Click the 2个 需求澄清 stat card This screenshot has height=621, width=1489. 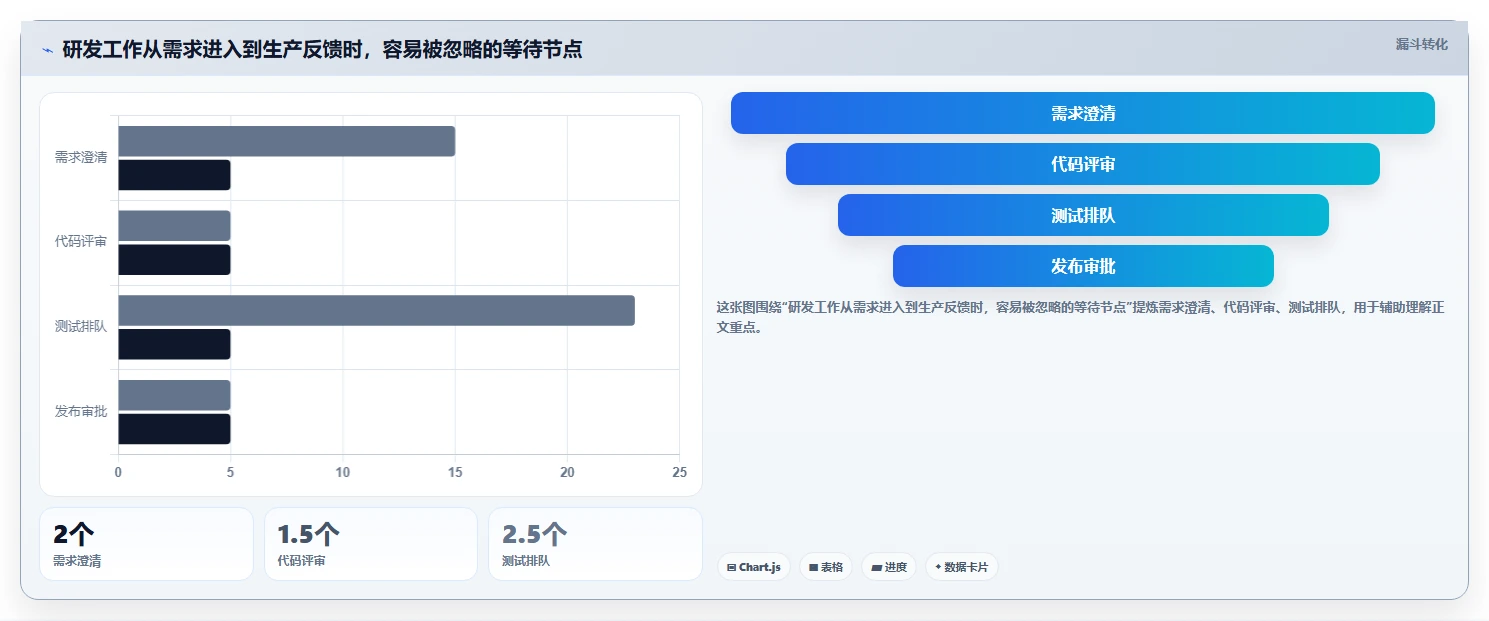coord(146,544)
